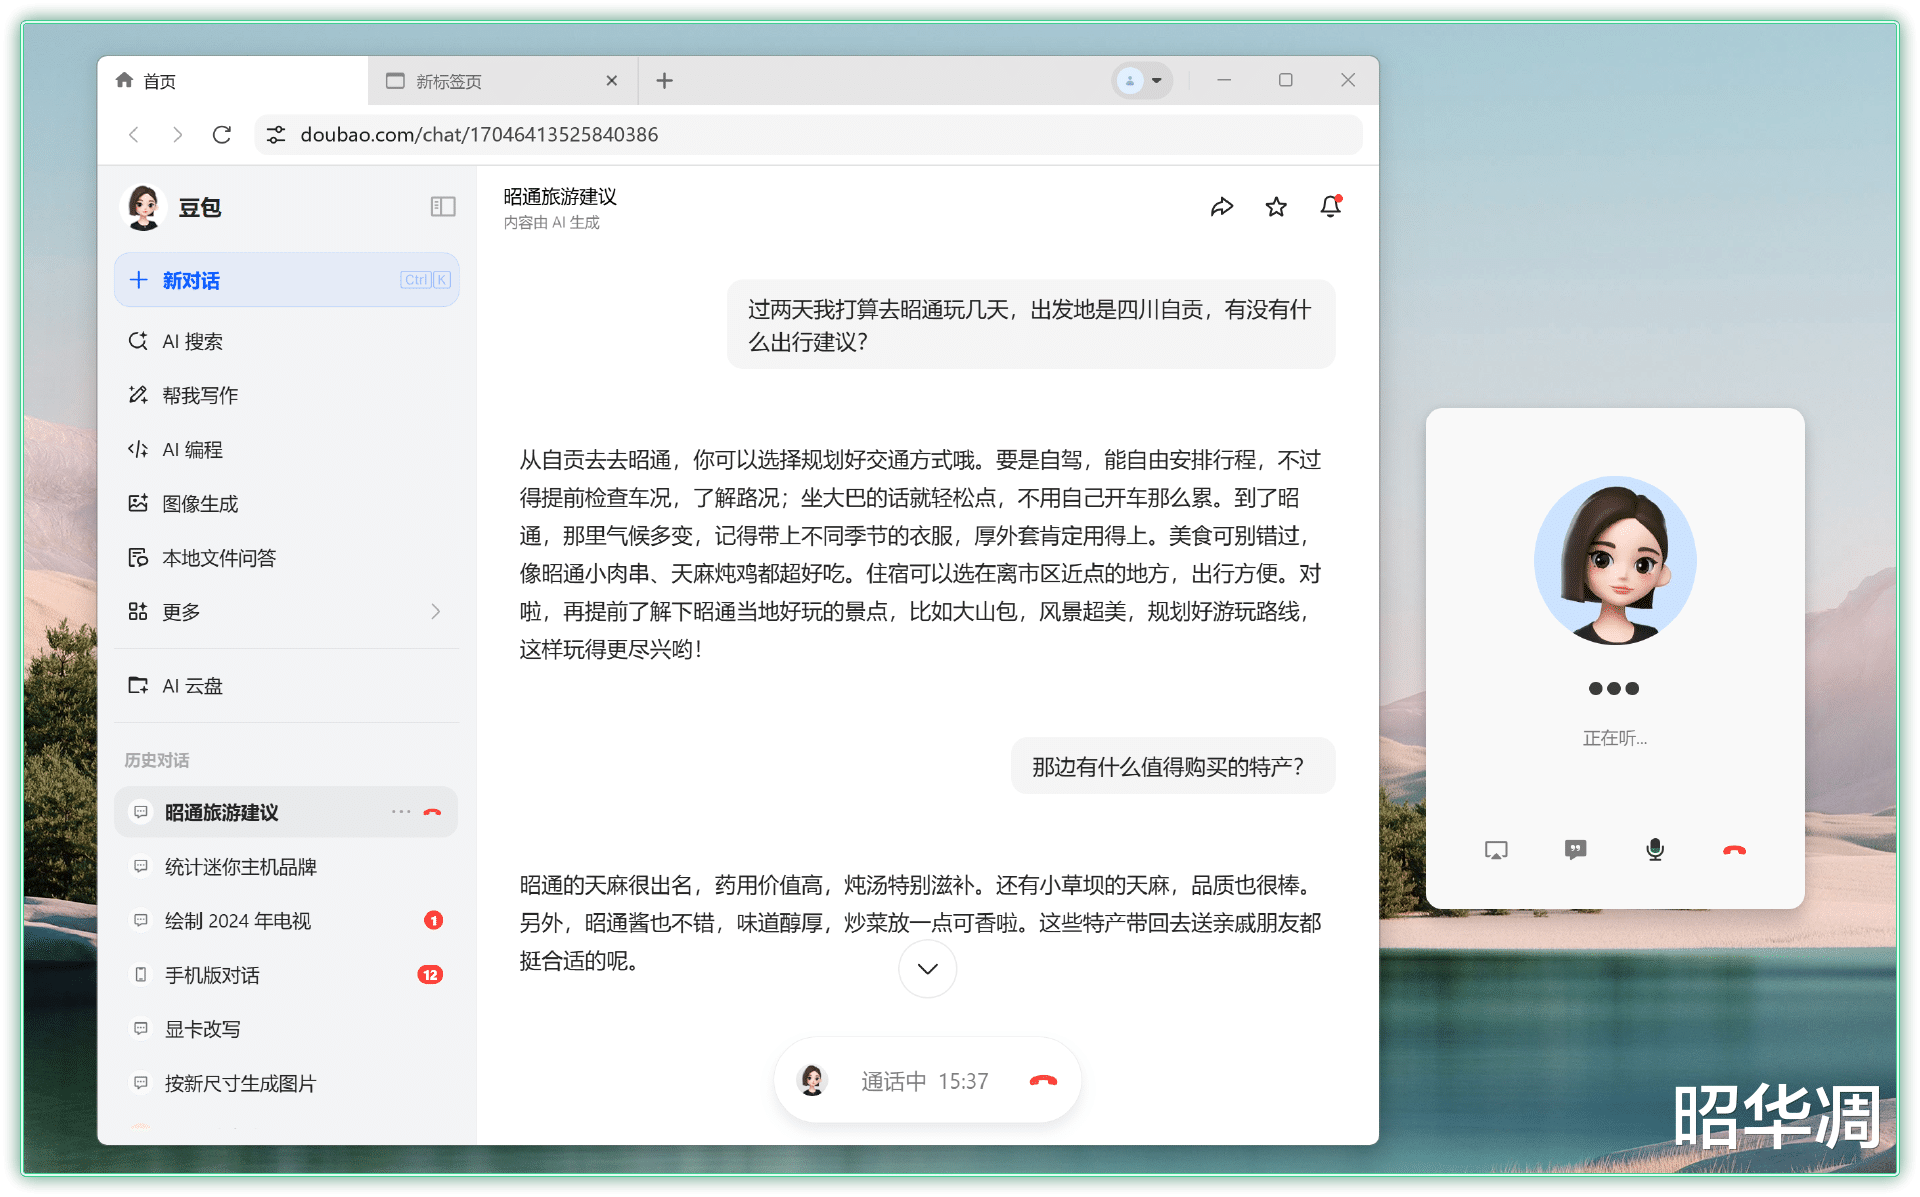Expand the 更多 menu chevron
The height and width of the screenshot is (1197, 1920).
click(435, 611)
